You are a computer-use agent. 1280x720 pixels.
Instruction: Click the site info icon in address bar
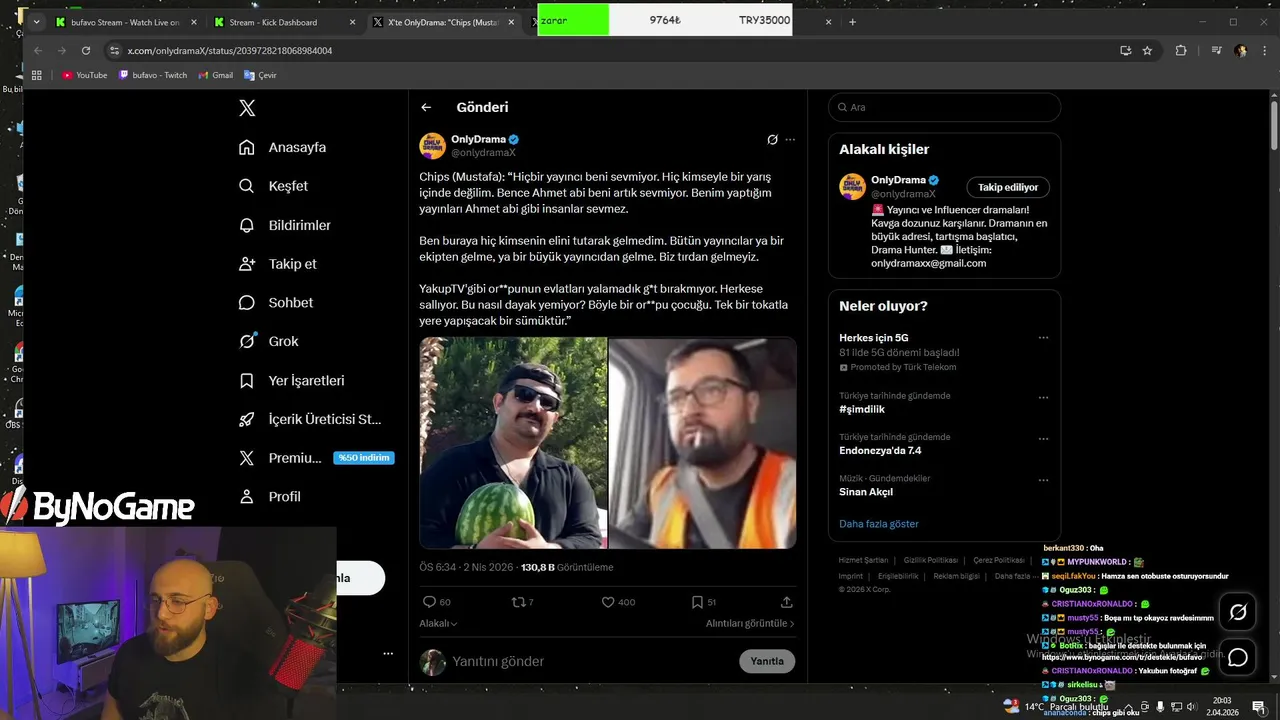pos(115,50)
